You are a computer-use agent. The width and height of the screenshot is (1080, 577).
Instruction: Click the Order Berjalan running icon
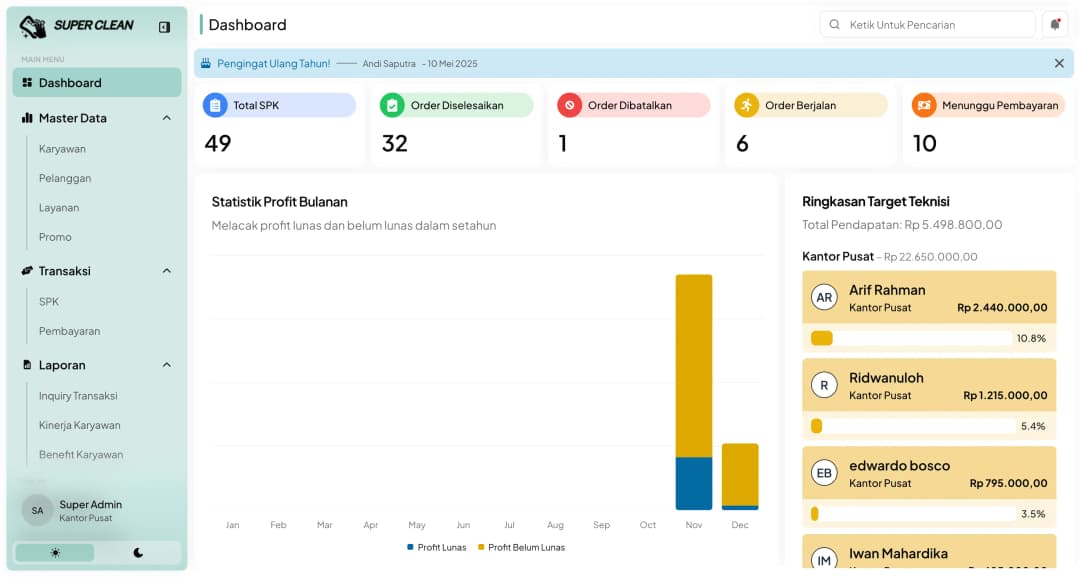pyautogui.click(x=747, y=105)
